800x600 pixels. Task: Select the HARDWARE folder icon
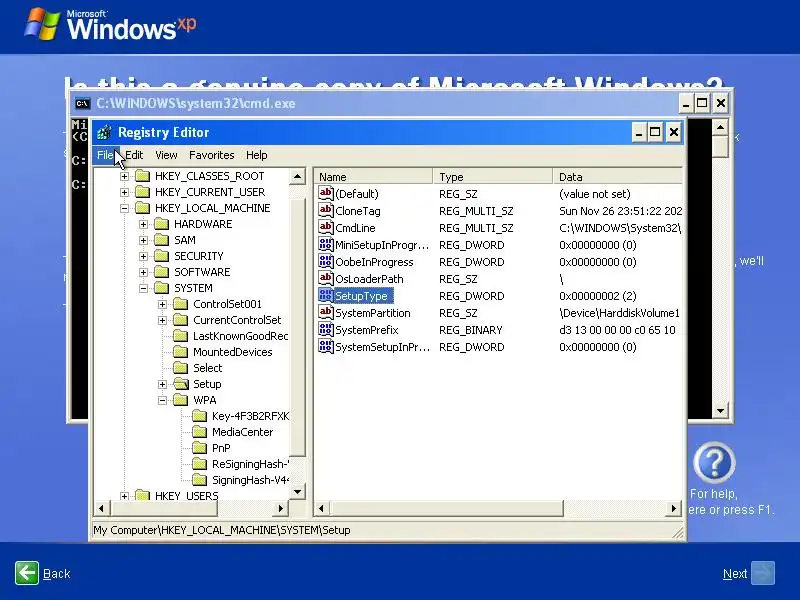point(161,224)
